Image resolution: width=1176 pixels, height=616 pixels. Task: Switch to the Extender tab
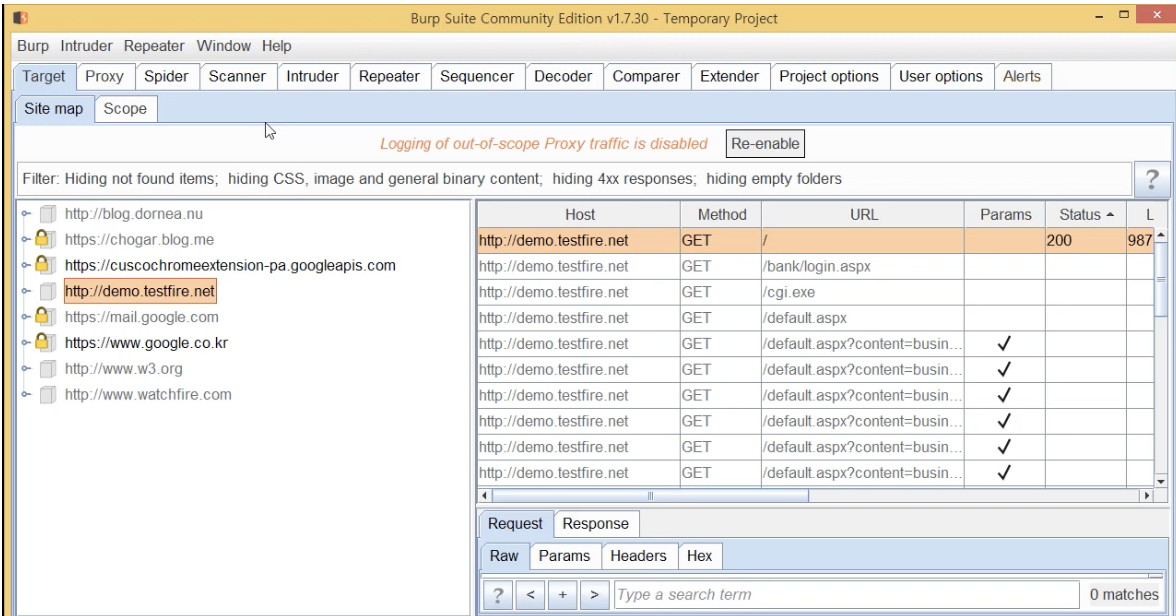pyautogui.click(x=730, y=77)
